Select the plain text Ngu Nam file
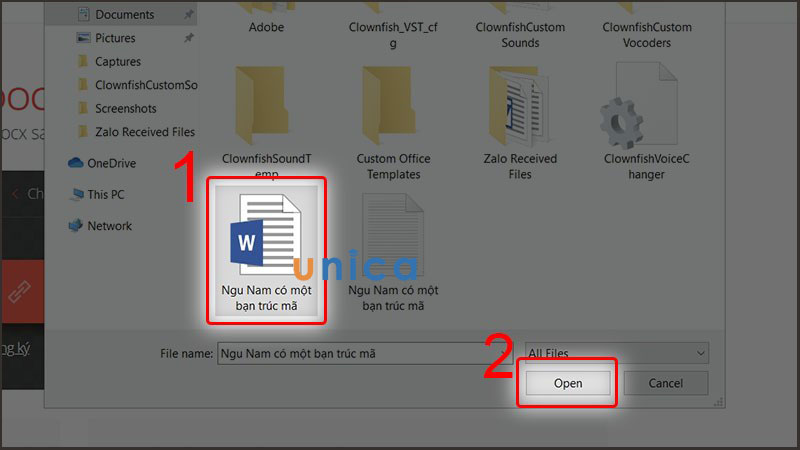The image size is (800, 450). click(393, 252)
